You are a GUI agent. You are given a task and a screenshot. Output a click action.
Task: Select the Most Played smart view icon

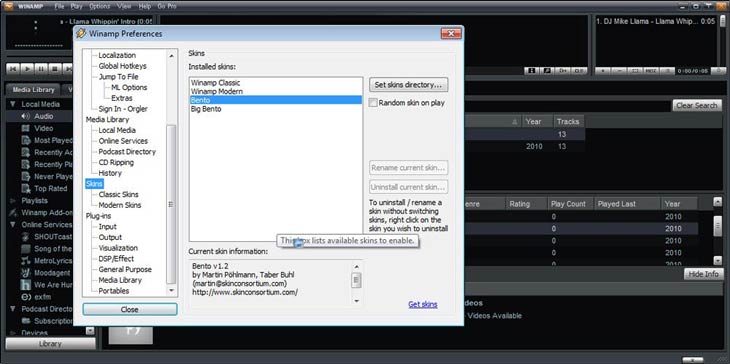pos(26,141)
